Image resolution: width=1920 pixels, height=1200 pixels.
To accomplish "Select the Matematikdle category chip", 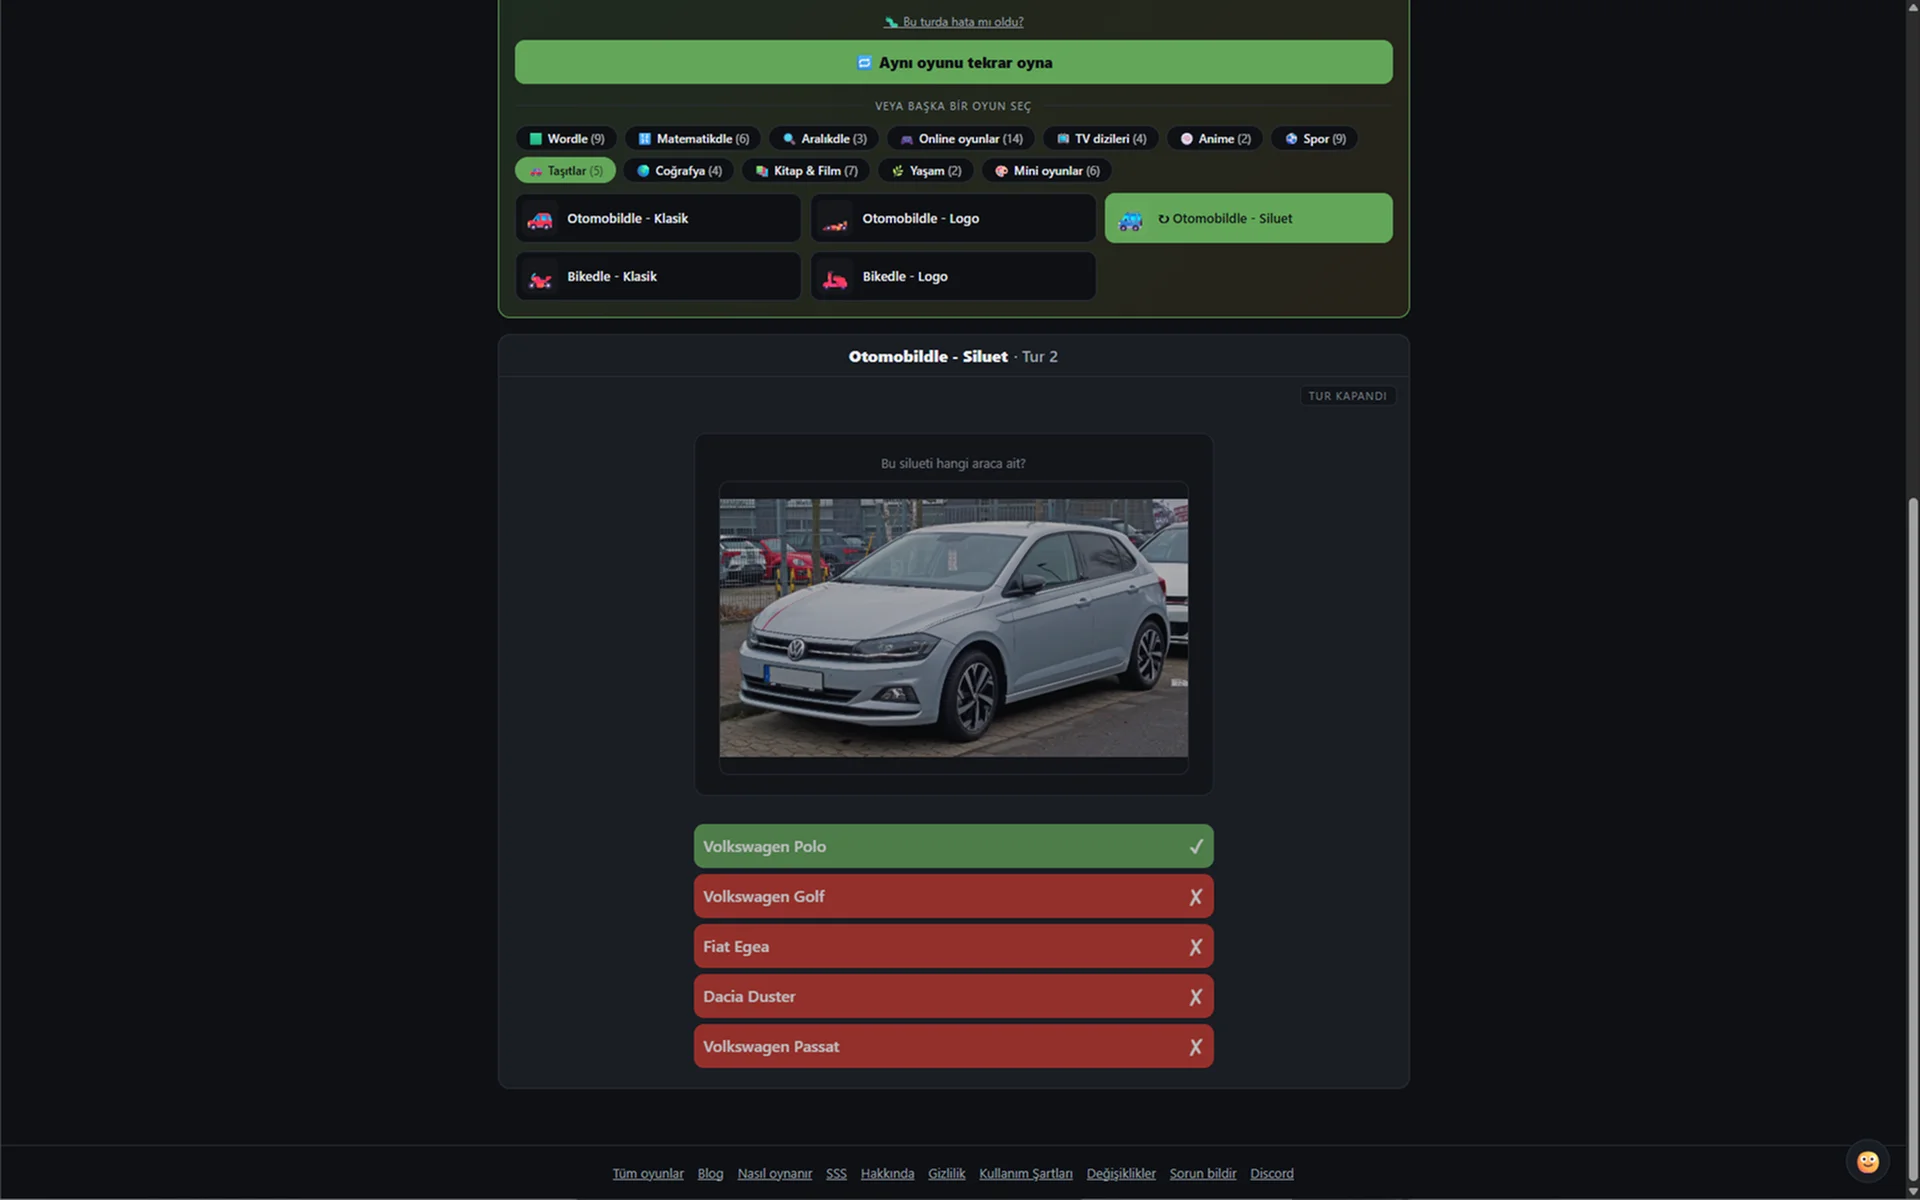I will coord(693,139).
